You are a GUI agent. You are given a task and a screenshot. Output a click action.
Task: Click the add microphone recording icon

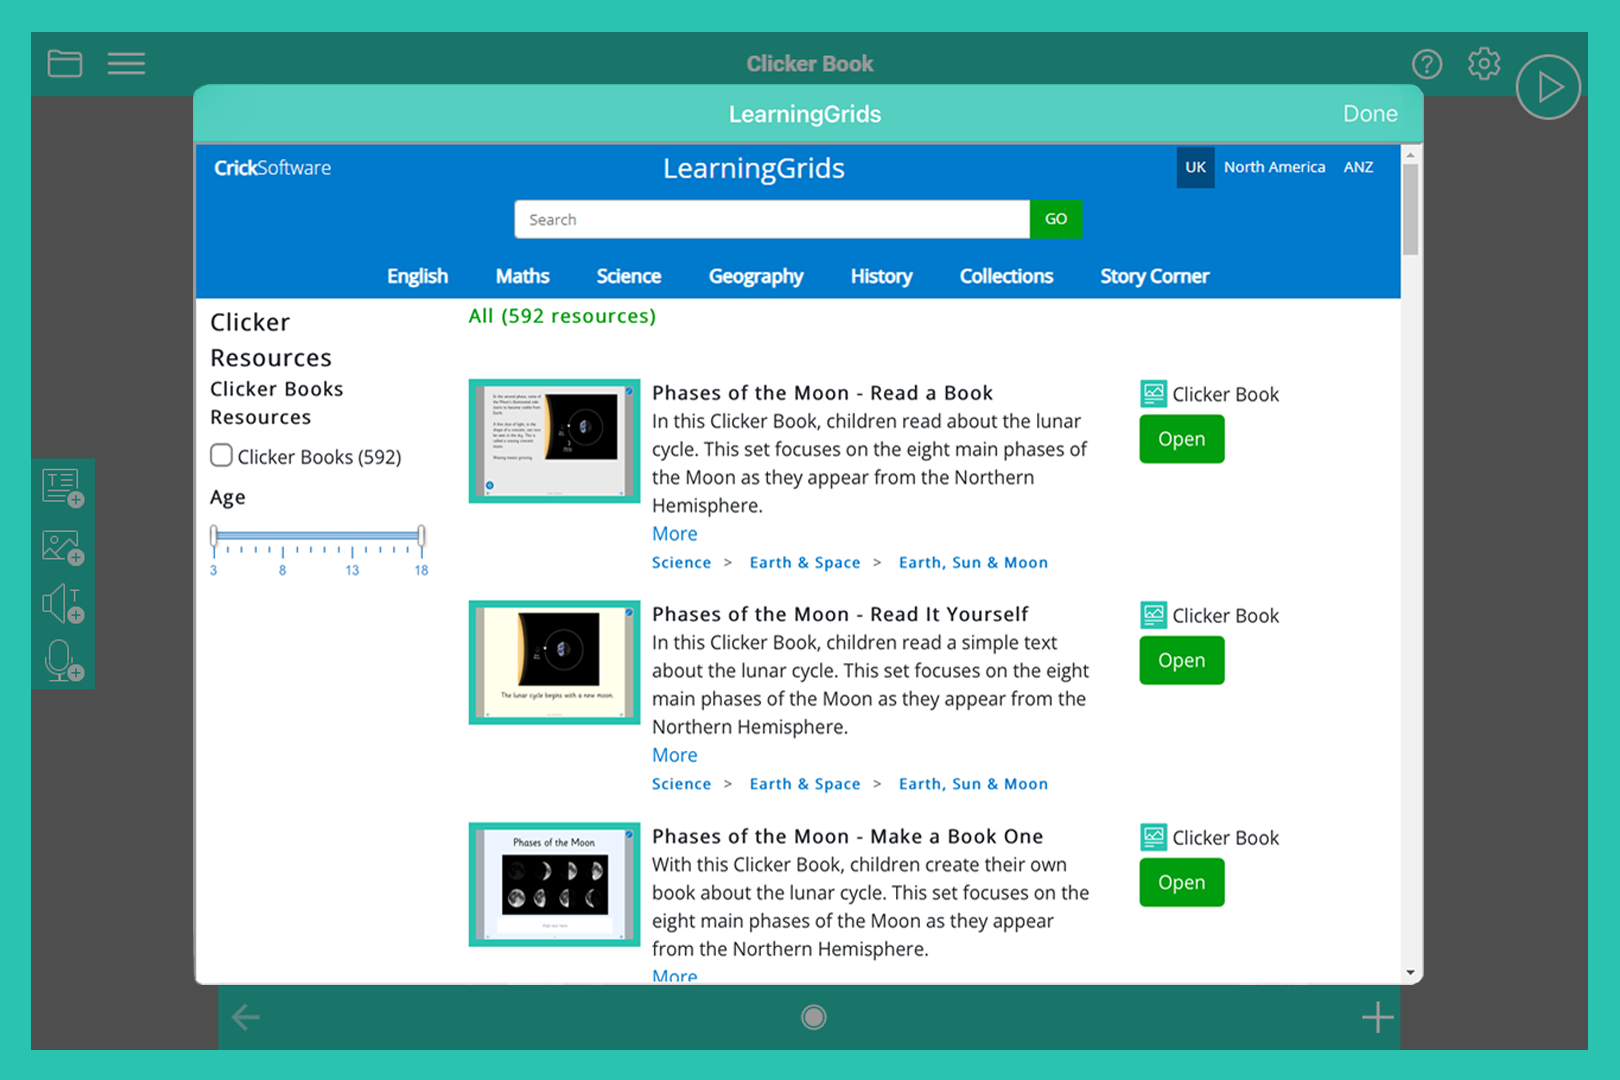pyautogui.click(x=63, y=661)
